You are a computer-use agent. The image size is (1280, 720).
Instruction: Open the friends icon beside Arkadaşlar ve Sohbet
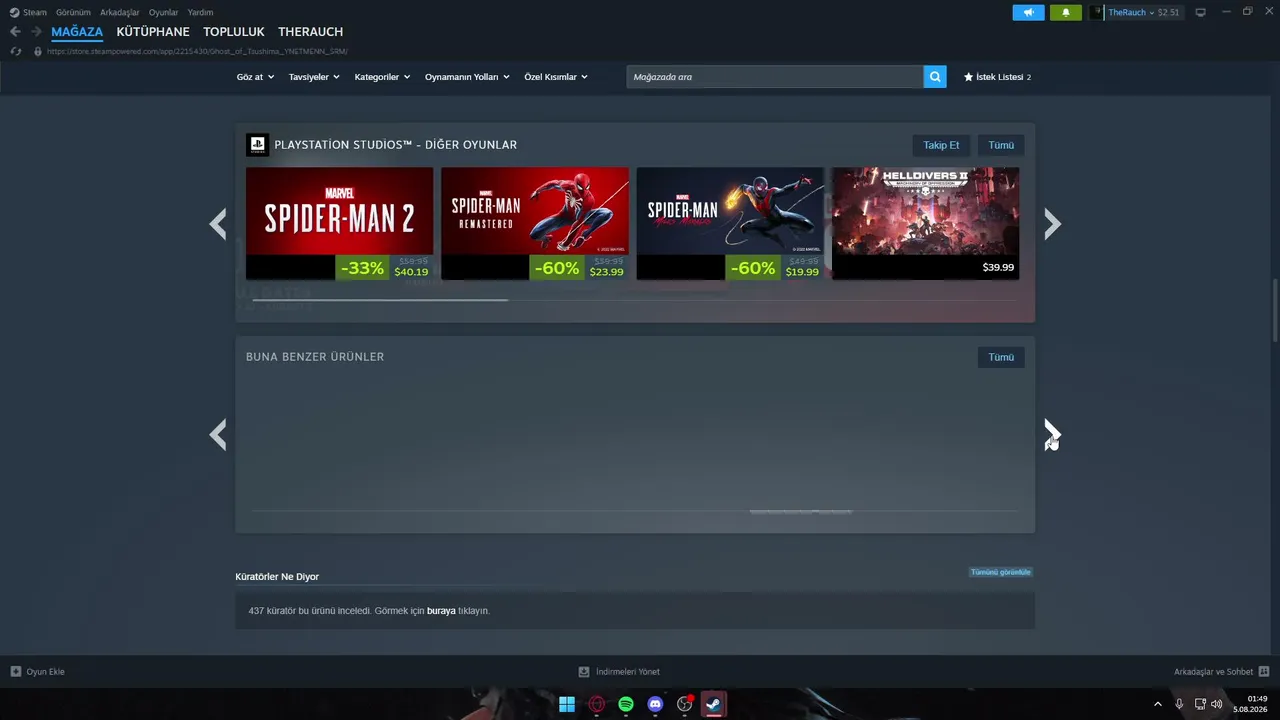[x=1264, y=672]
